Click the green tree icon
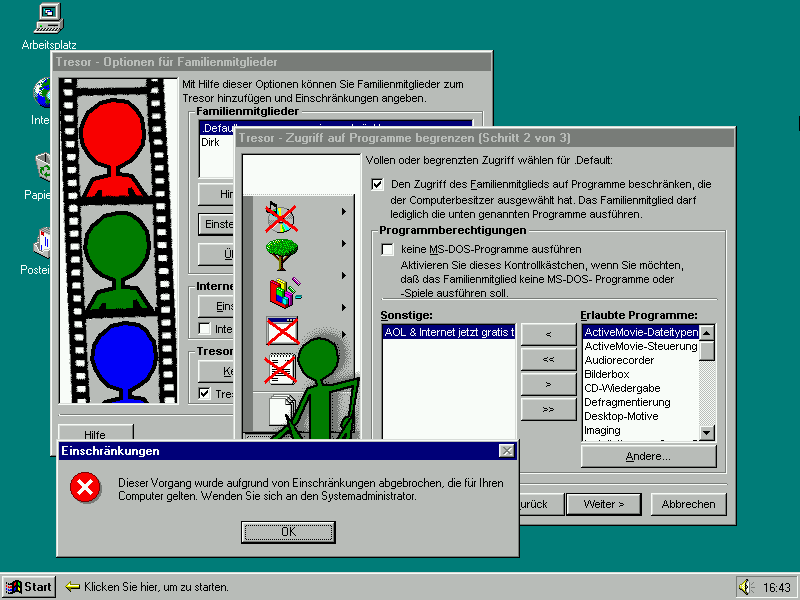 (281, 250)
